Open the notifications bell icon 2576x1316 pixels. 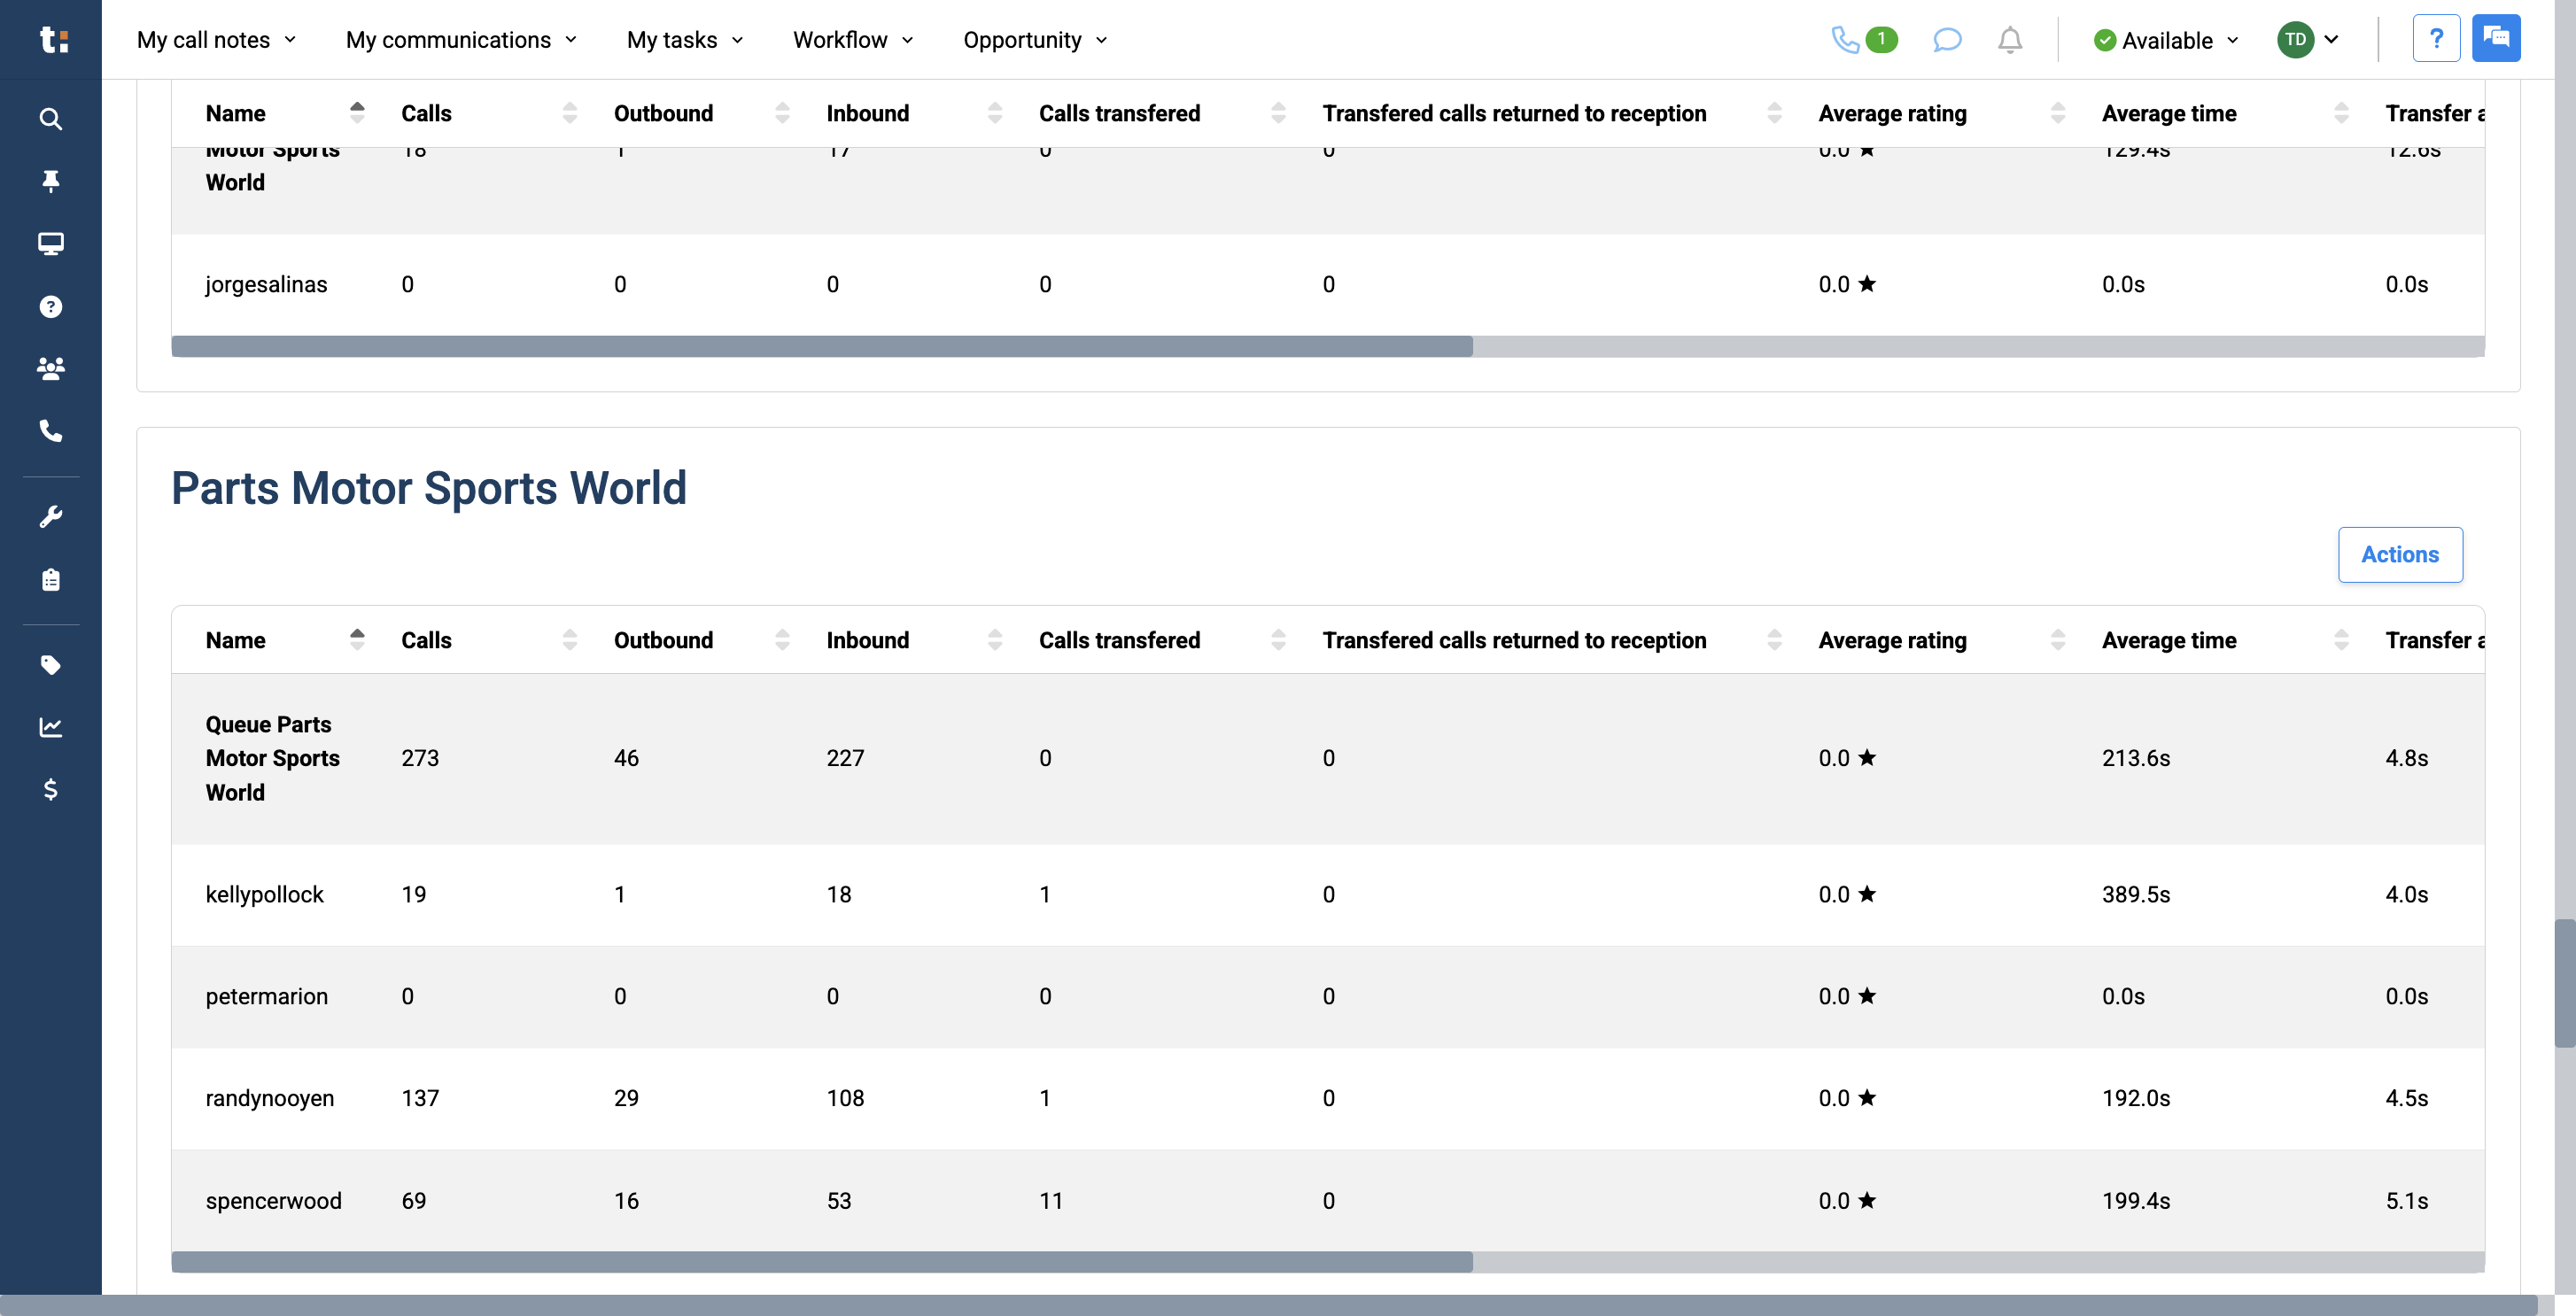point(2009,40)
